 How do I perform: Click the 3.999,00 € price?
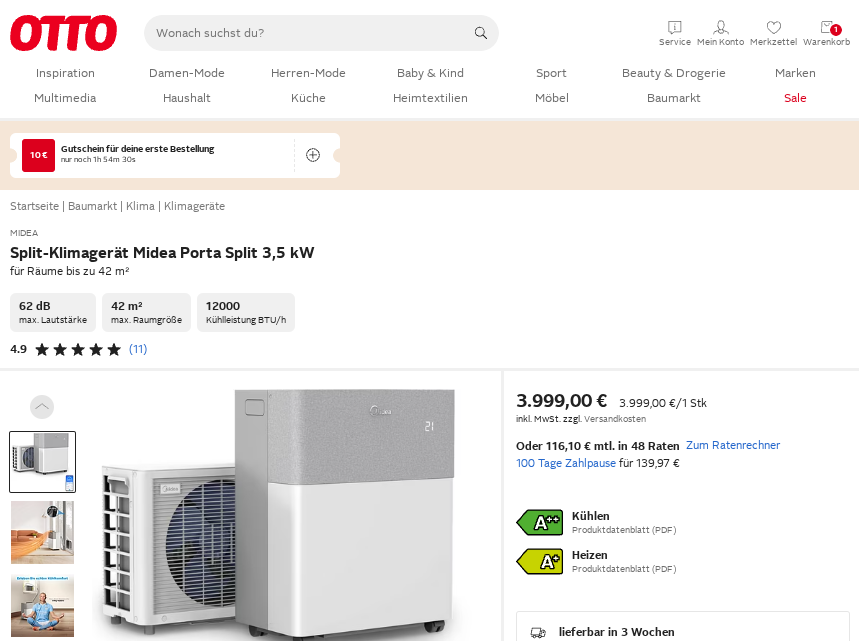562,400
